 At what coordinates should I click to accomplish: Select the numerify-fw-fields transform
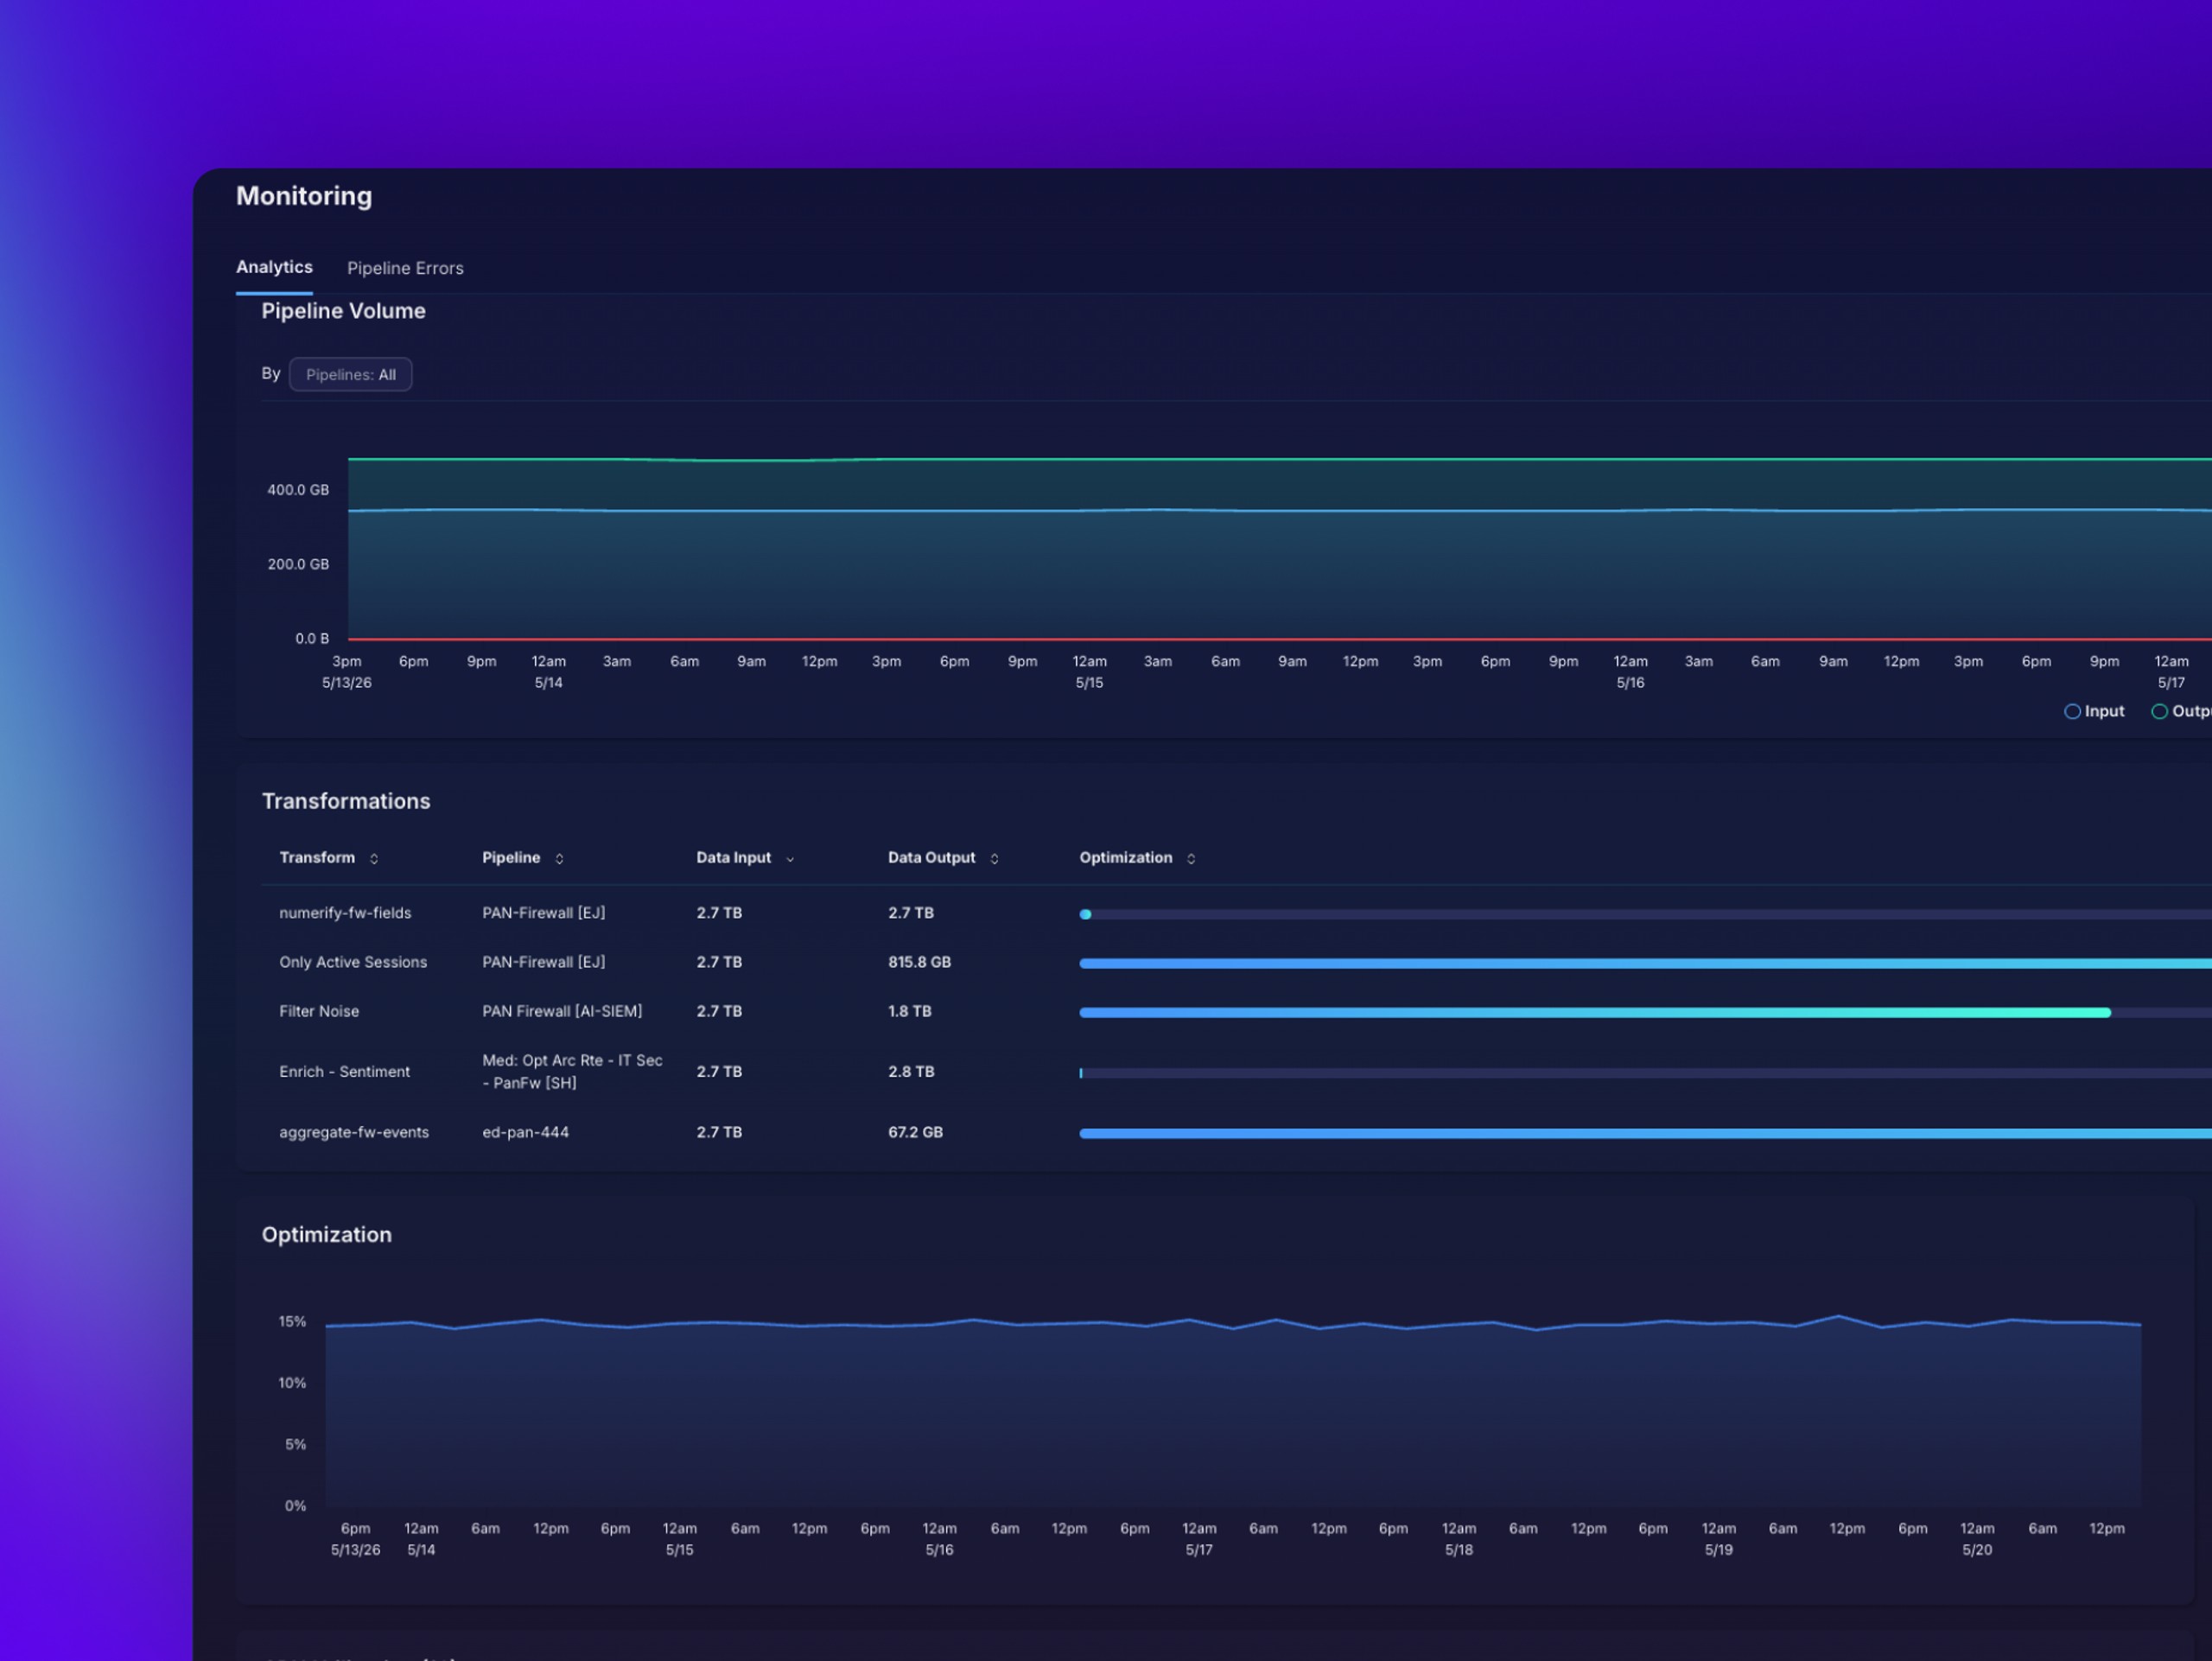[345, 913]
